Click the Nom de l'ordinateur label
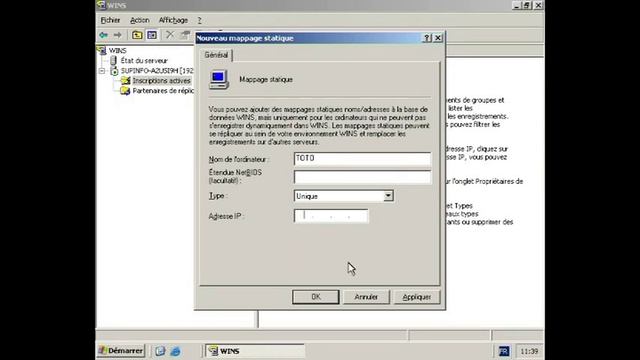 (x=239, y=159)
